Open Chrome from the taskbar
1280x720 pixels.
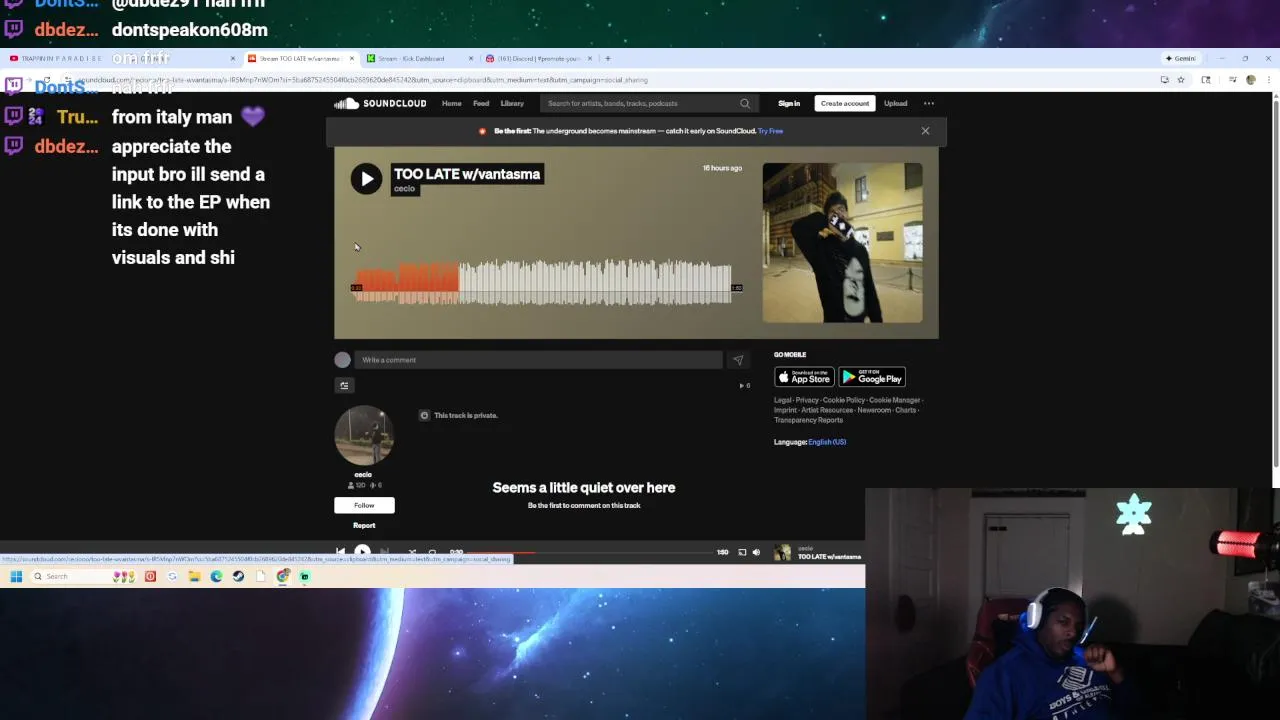tap(283, 576)
